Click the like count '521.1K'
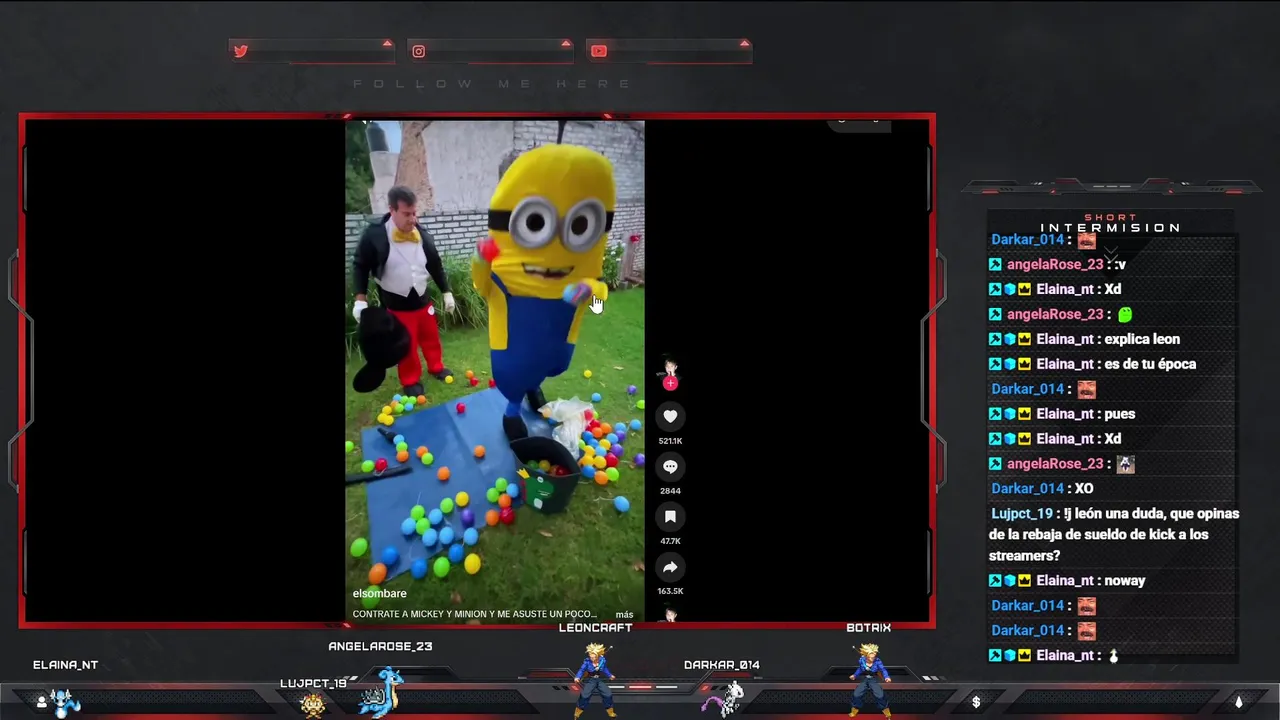This screenshot has height=720, width=1280. (x=670, y=441)
